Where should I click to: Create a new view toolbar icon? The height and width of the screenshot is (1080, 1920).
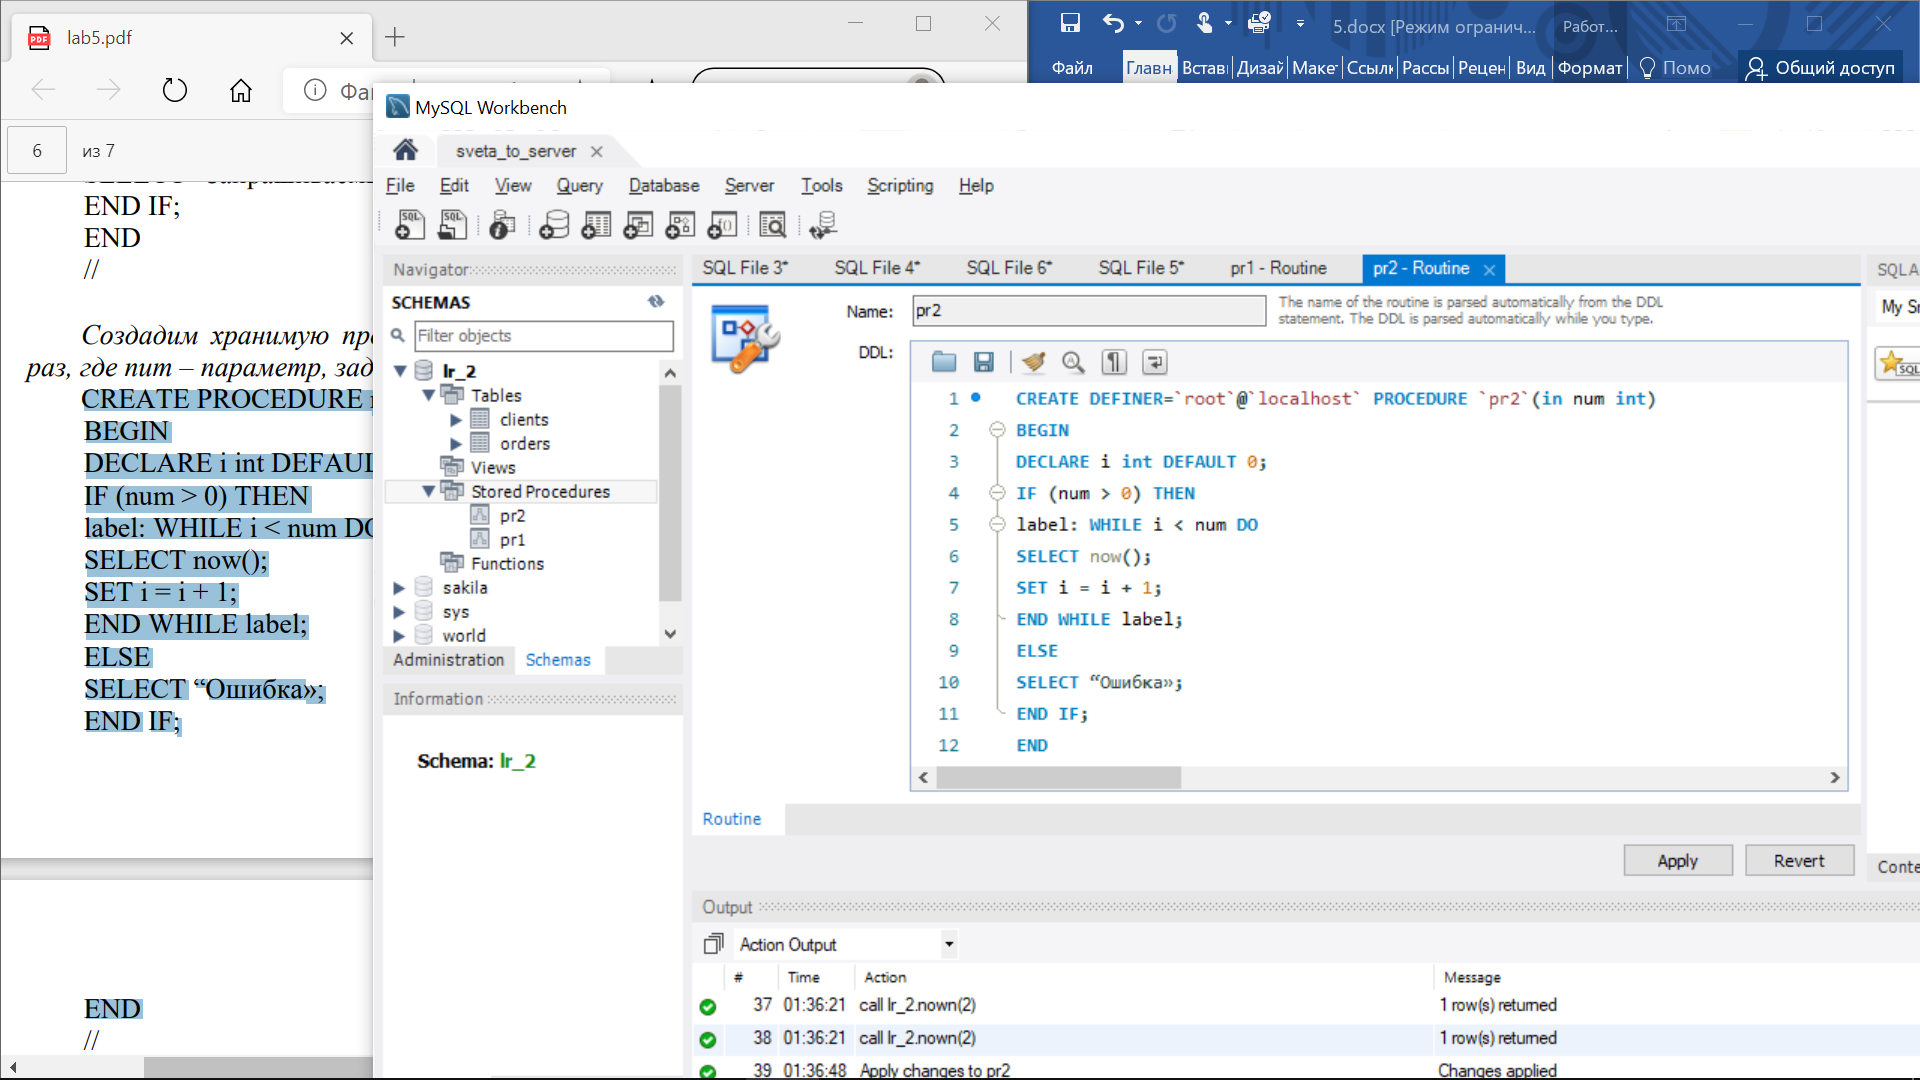pyautogui.click(x=638, y=225)
